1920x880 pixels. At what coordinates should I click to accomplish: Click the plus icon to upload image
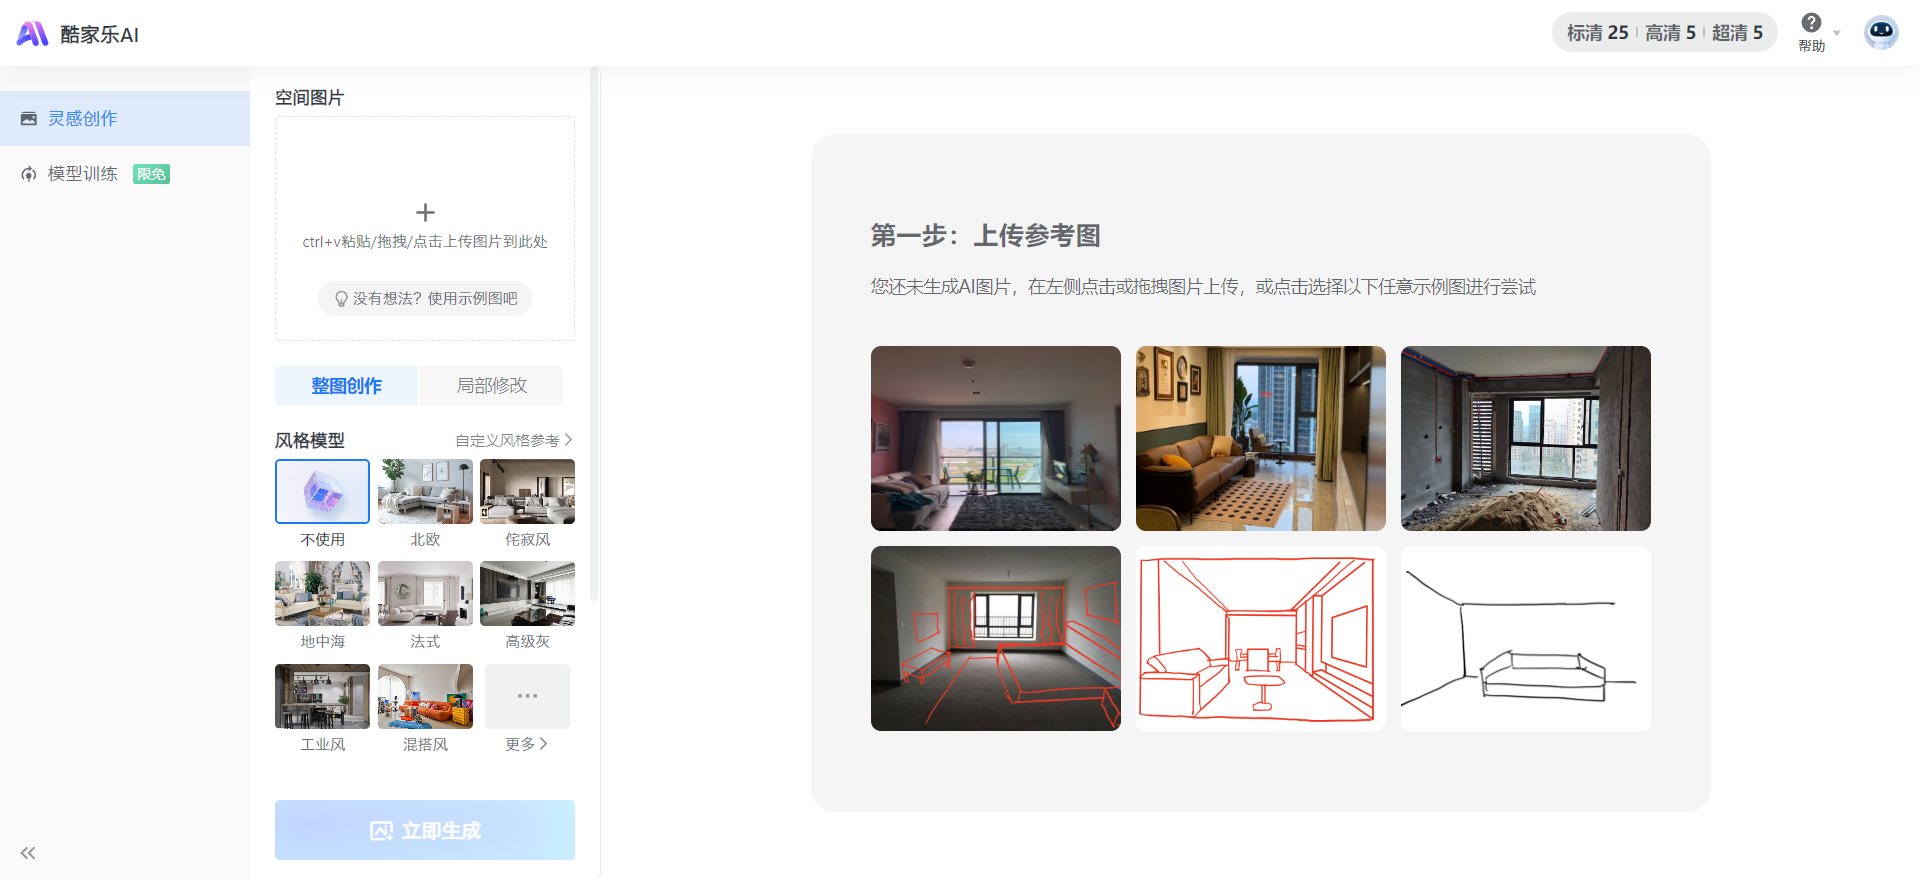coord(425,212)
